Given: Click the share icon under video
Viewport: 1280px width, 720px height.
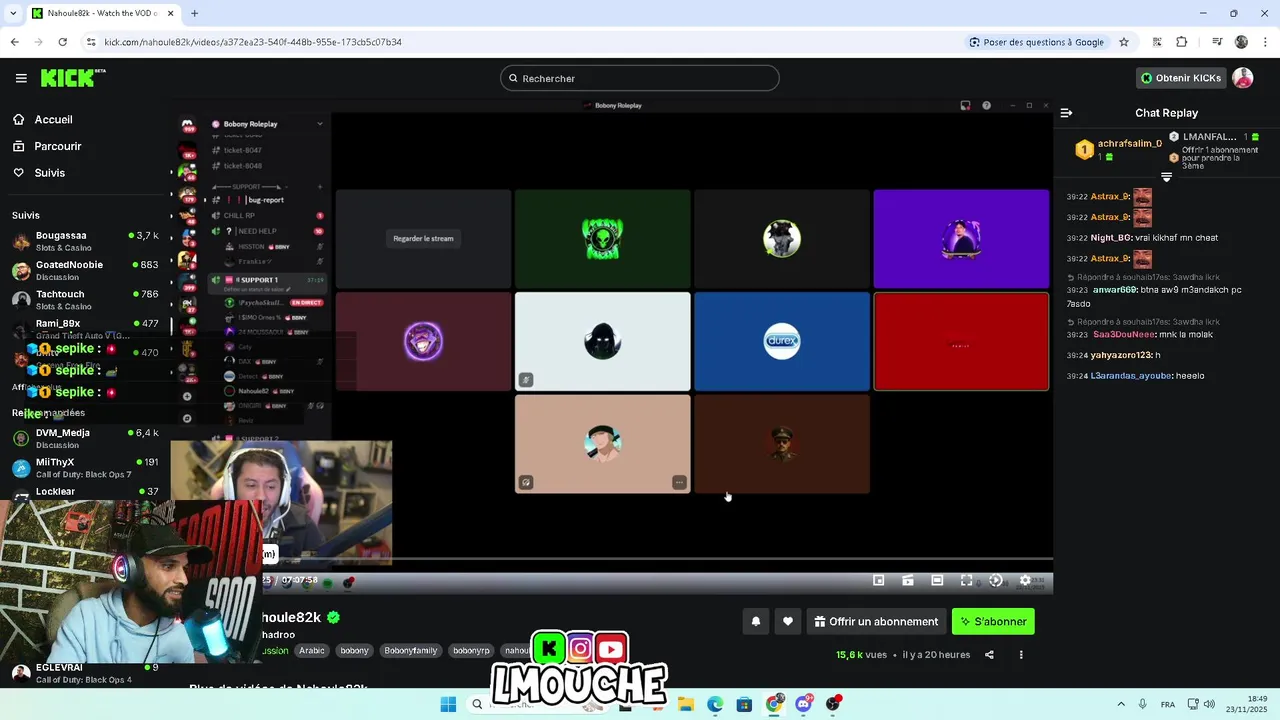Looking at the screenshot, I should point(989,655).
